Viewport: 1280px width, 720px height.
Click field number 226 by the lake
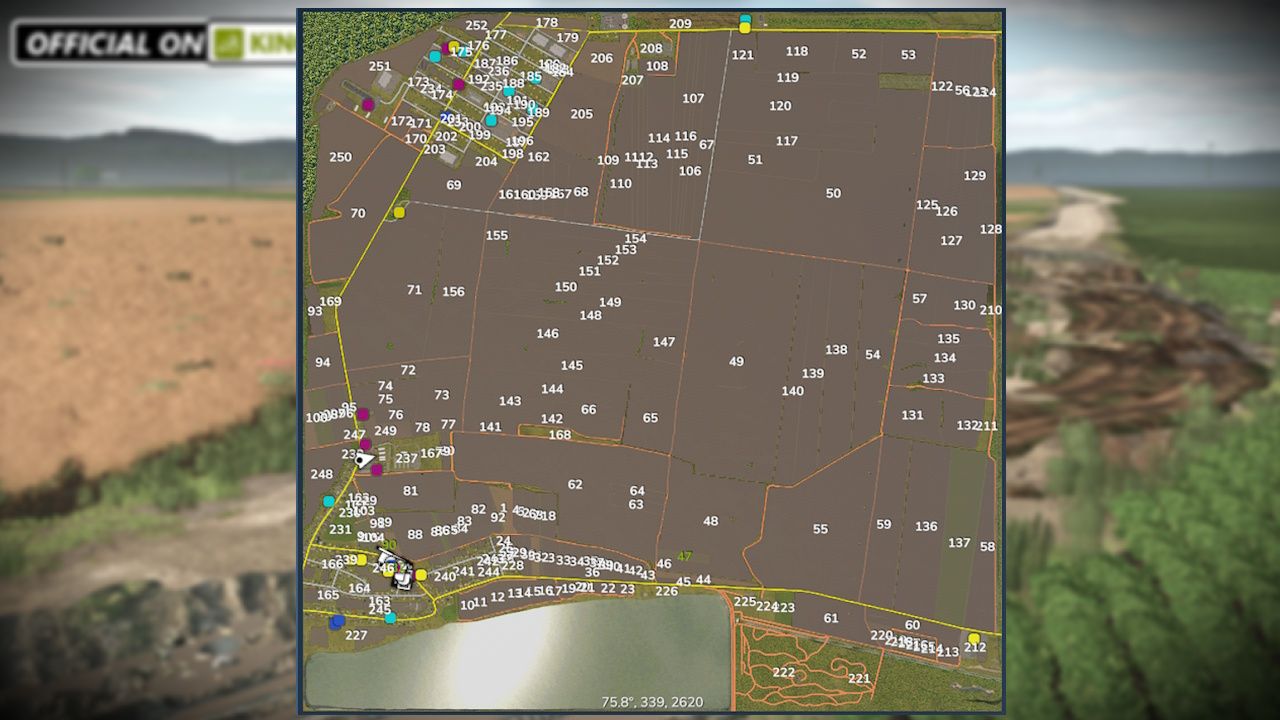point(666,591)
